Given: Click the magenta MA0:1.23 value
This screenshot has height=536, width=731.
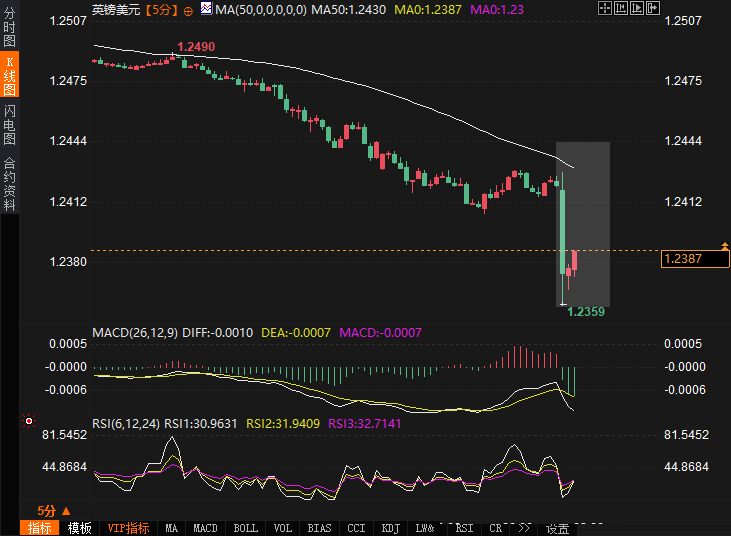Looking at the screenshot, I should [x=497, y=10].
